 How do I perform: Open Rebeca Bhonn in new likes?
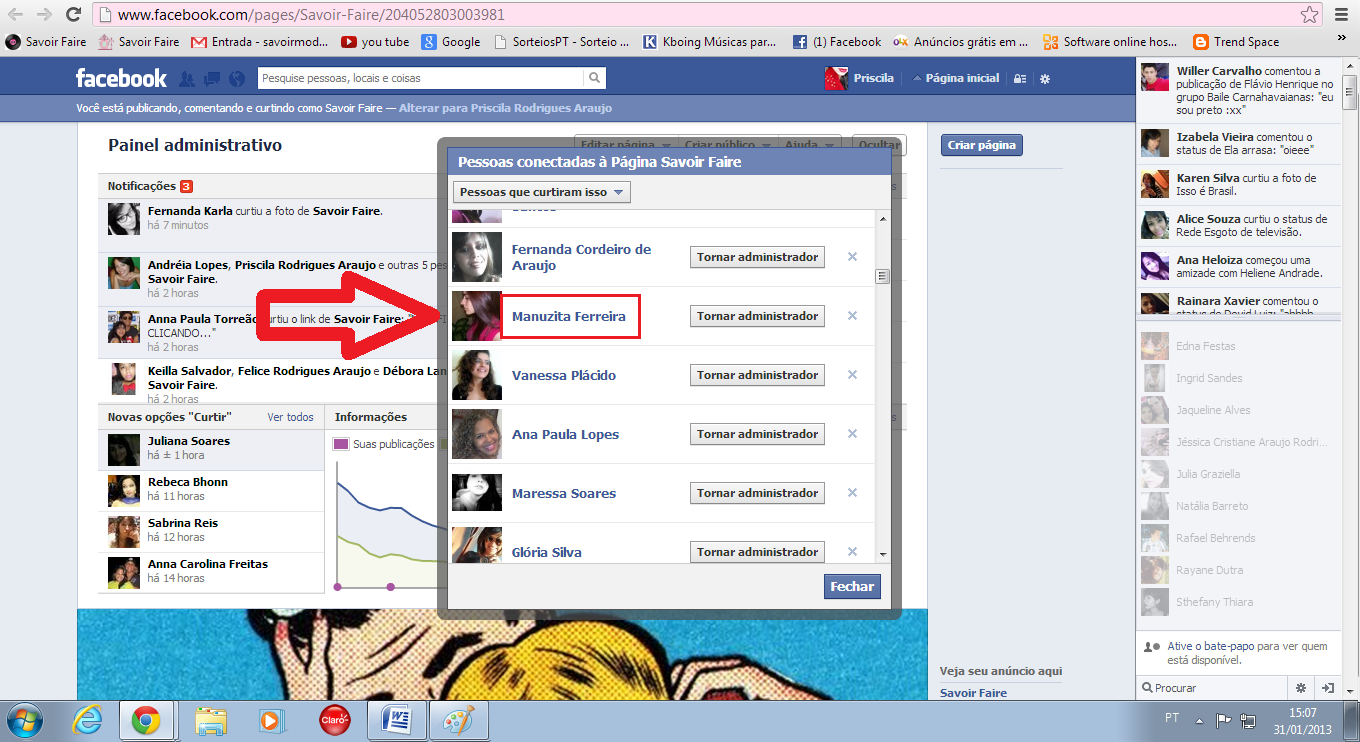[188, 482]
